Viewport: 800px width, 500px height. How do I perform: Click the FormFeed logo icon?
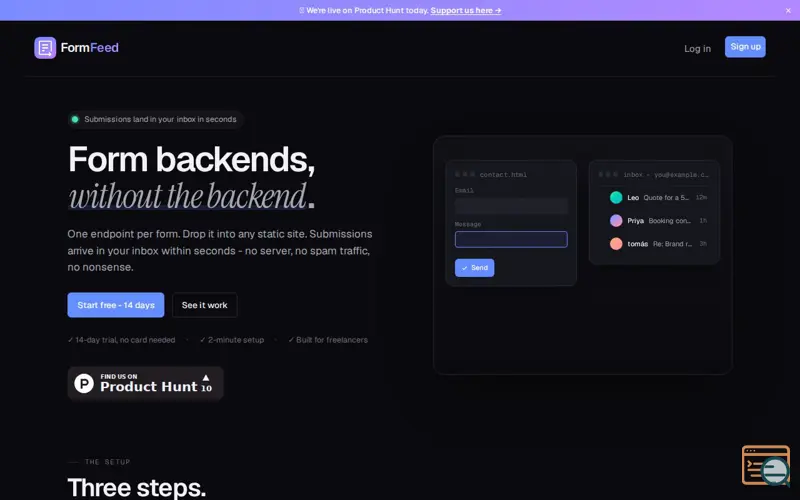pyautogui.click(x=45, y=48)
